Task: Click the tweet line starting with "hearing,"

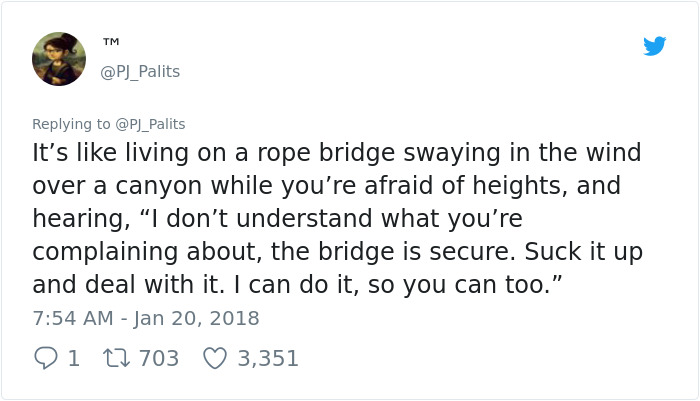Action: click(x=277, y=218)
